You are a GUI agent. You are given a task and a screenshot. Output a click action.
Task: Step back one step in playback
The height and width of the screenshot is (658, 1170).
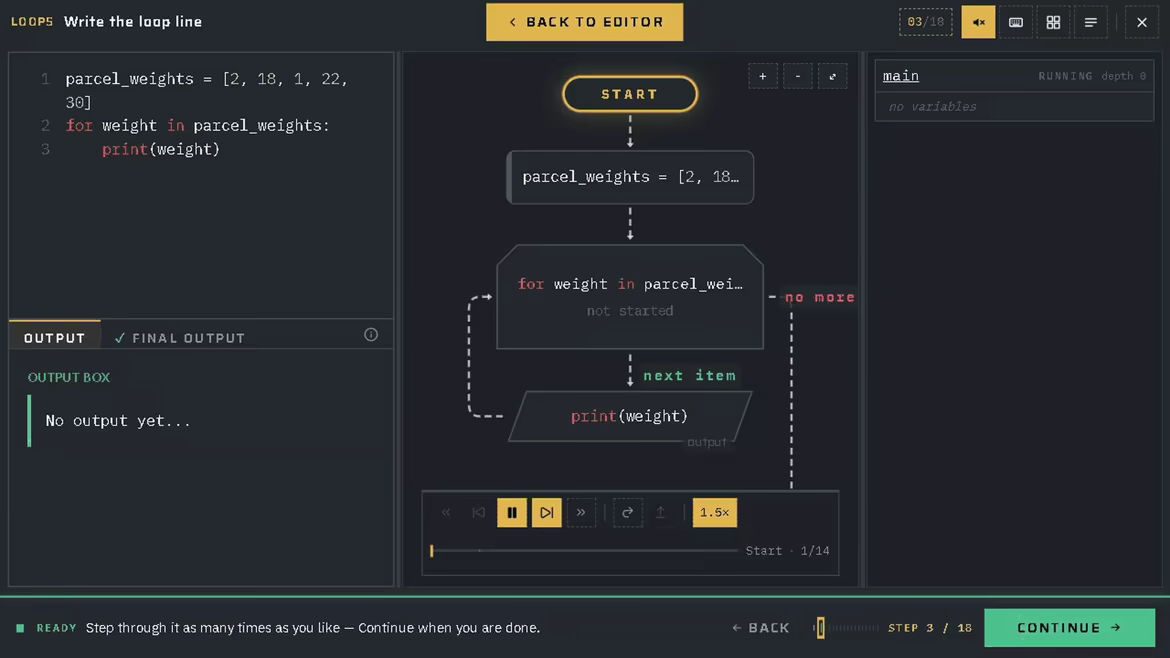(x=478, y=513)
